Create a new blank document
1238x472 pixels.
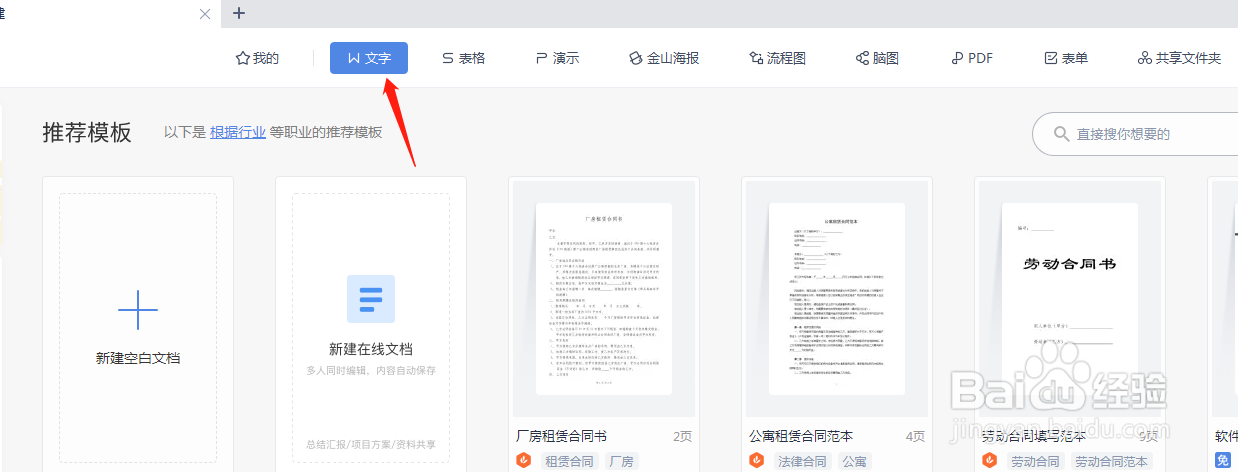(138, 326)
